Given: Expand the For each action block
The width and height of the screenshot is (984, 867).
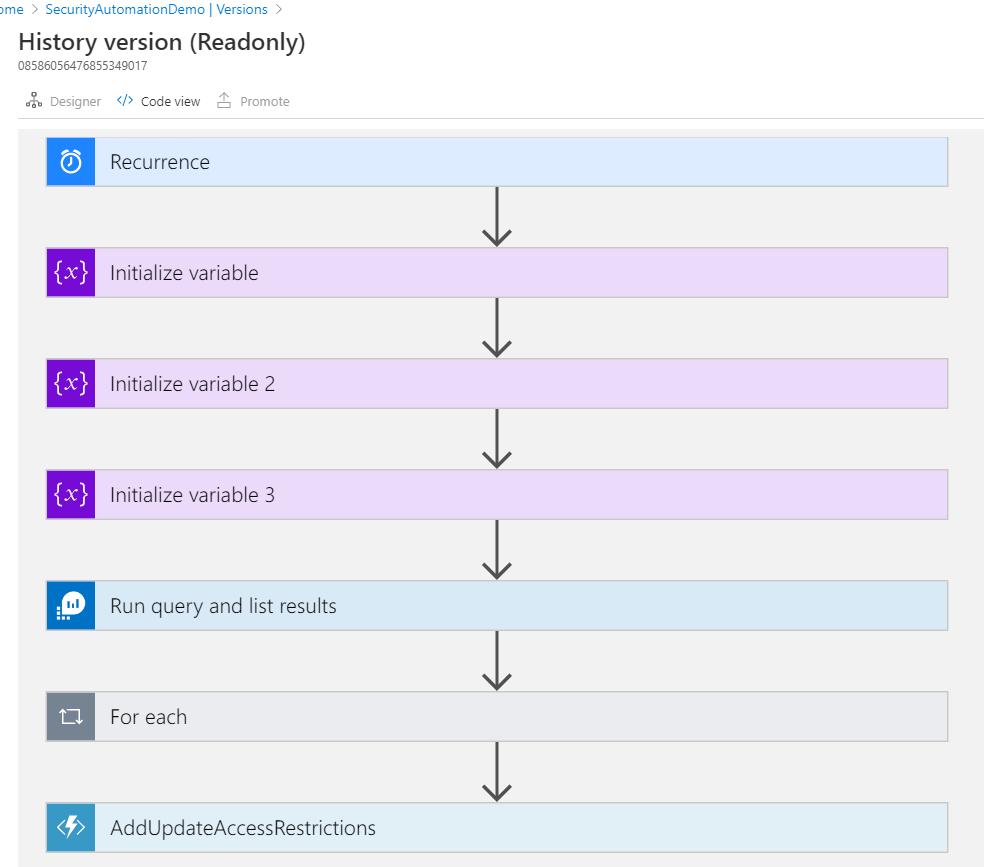Looking at the screenshot, I should click(x=520, y=717).
